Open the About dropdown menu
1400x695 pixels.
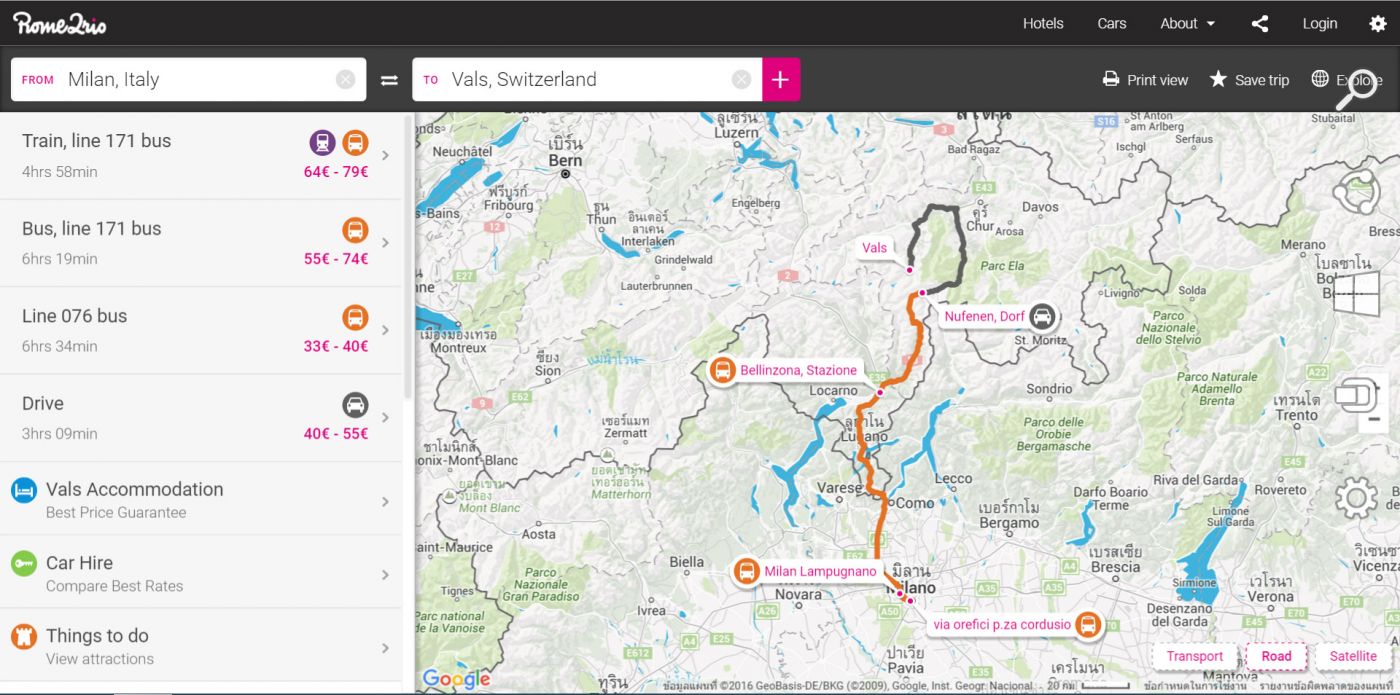1187,24
